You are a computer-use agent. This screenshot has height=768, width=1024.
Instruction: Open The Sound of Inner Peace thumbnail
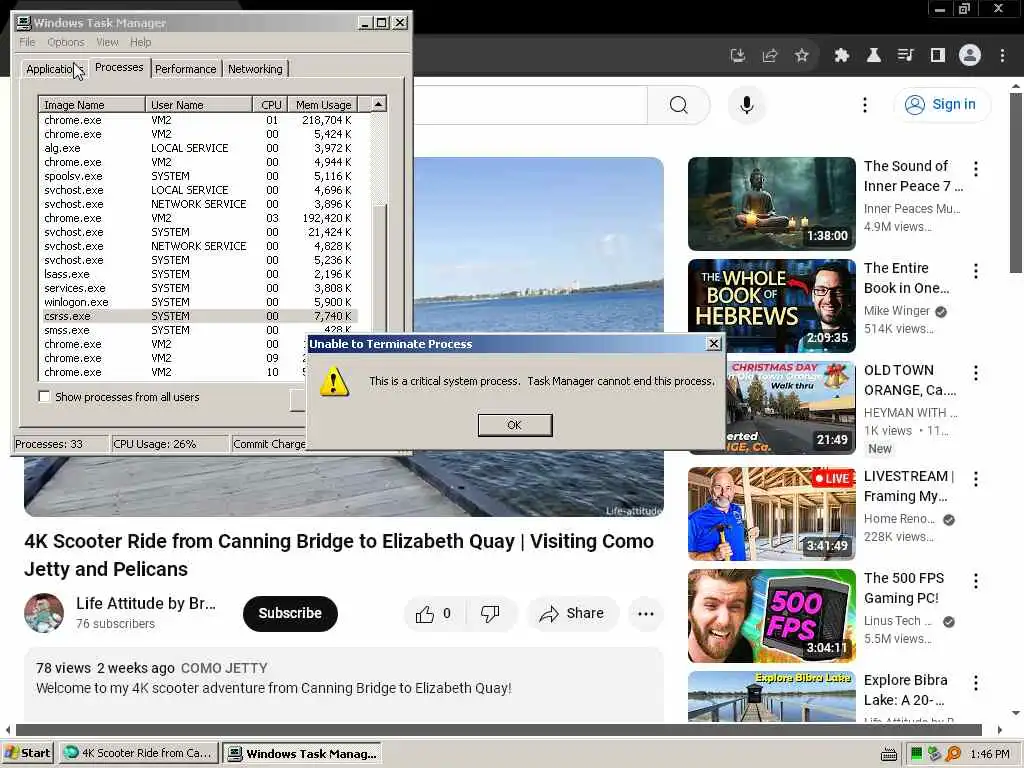click(x=771, y=204)
